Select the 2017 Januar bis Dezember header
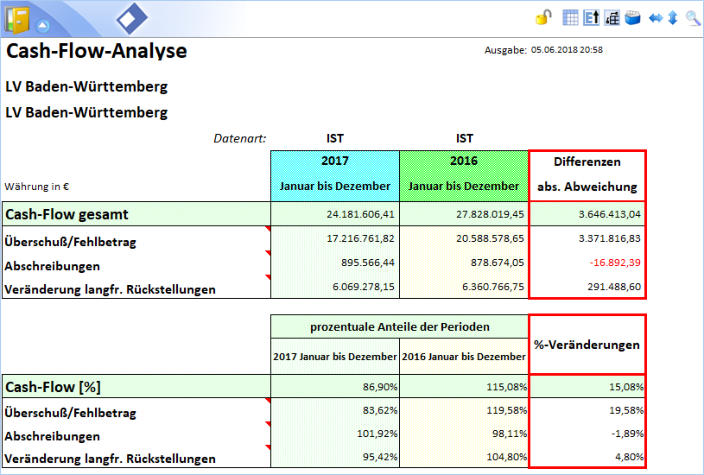This screenshot has height=475, width=704. [x=334, y=174]
